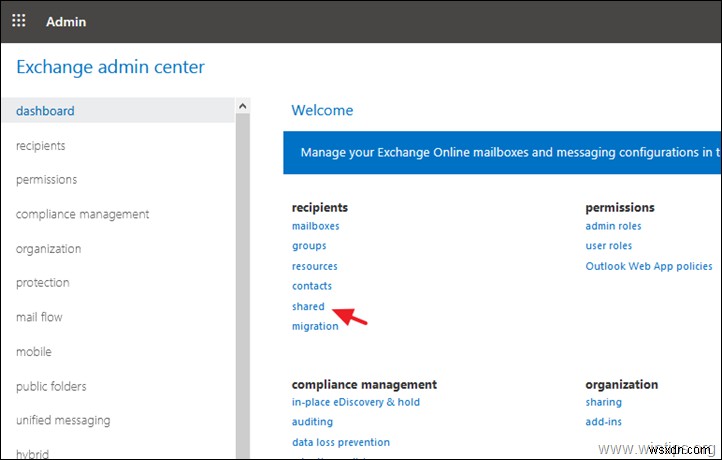
Task: Go to the contacts link
Action: tap(312, 286)
